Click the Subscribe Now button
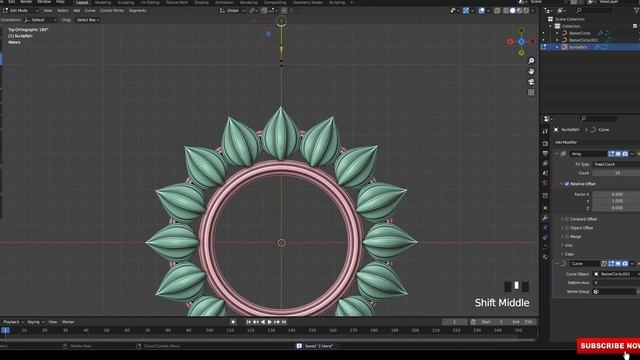The width and height of the screenshot is (640, 360). tap(609, 346)
